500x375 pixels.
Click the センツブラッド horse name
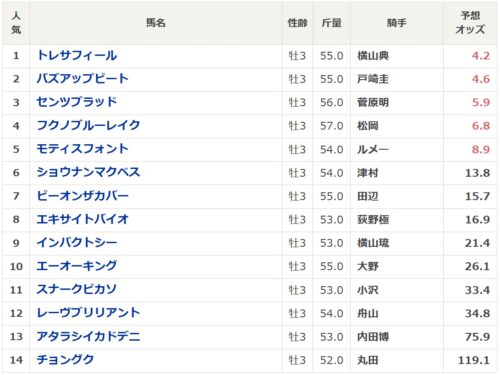pos(77,102)
